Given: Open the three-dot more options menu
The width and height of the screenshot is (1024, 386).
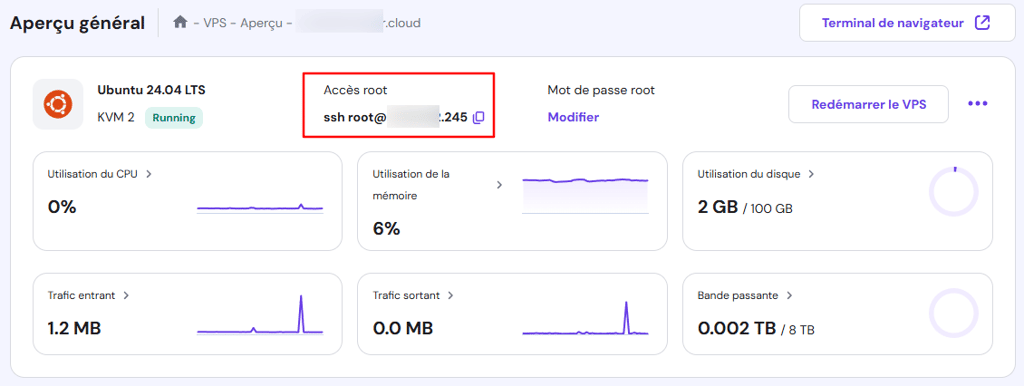Looking at the screenshot, I should pos(978,104).
